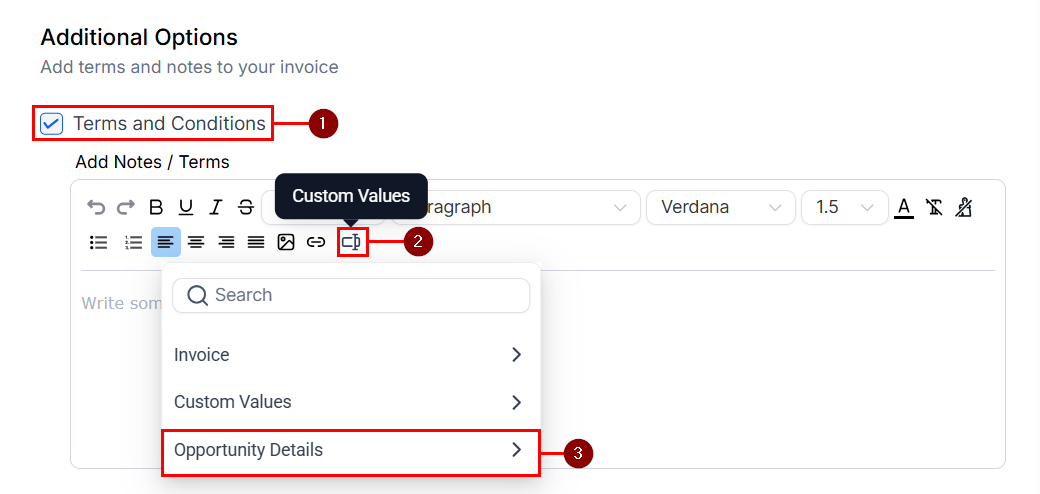Open the Custom Values merge field icon
1040x494 pixels.
coord(352,242)
